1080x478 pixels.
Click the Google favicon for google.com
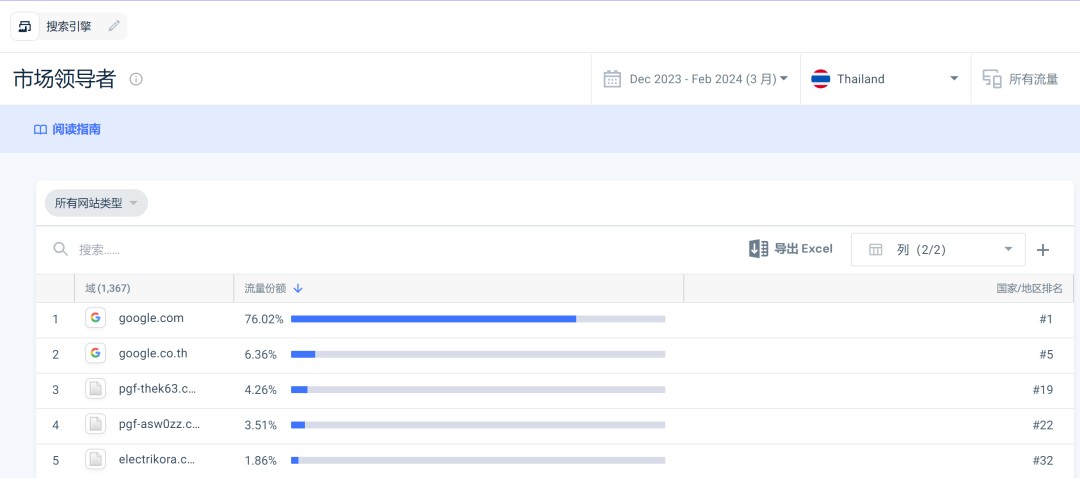[95, 319]
